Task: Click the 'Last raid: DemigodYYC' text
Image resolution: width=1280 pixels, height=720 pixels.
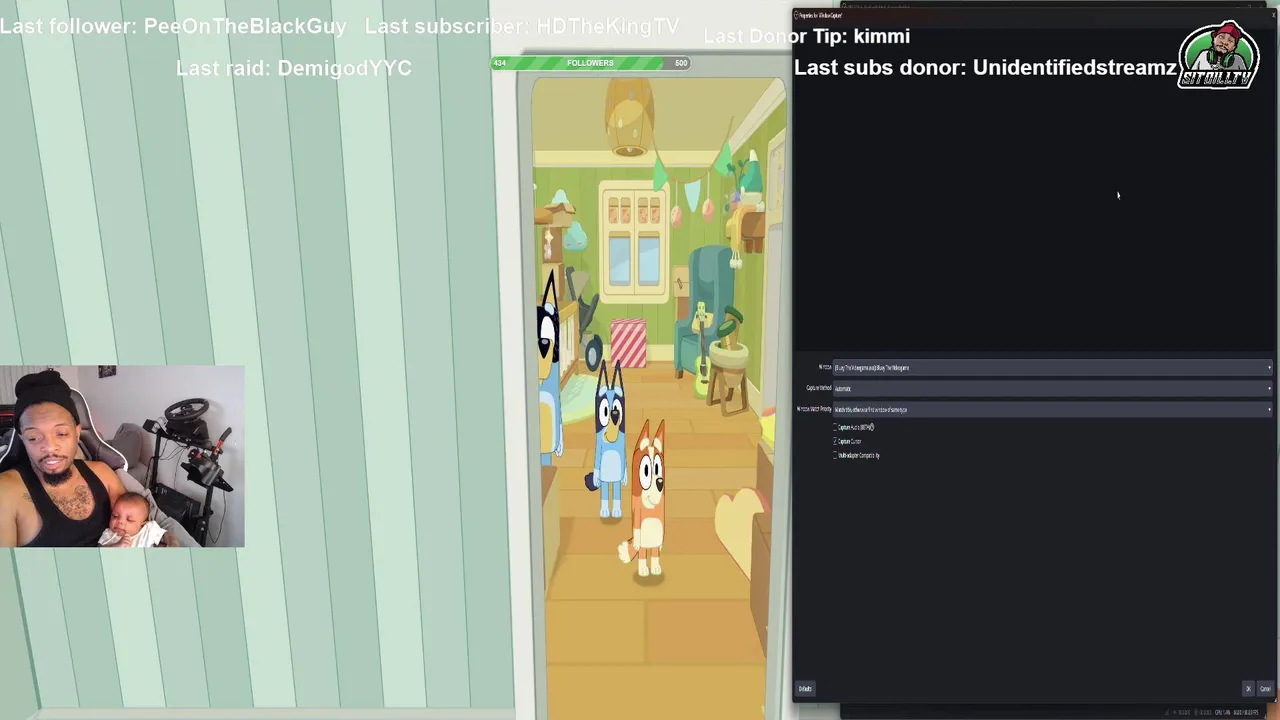Action: [x=294, y=68]
